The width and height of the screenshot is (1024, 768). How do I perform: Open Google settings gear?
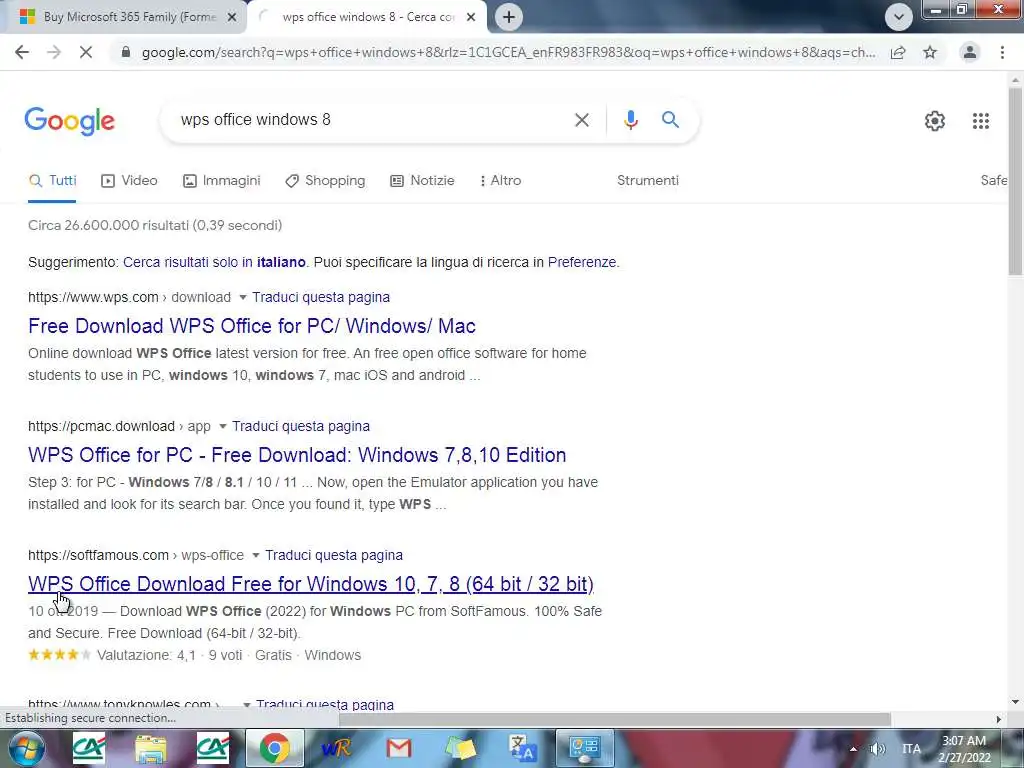click(935, 121)
